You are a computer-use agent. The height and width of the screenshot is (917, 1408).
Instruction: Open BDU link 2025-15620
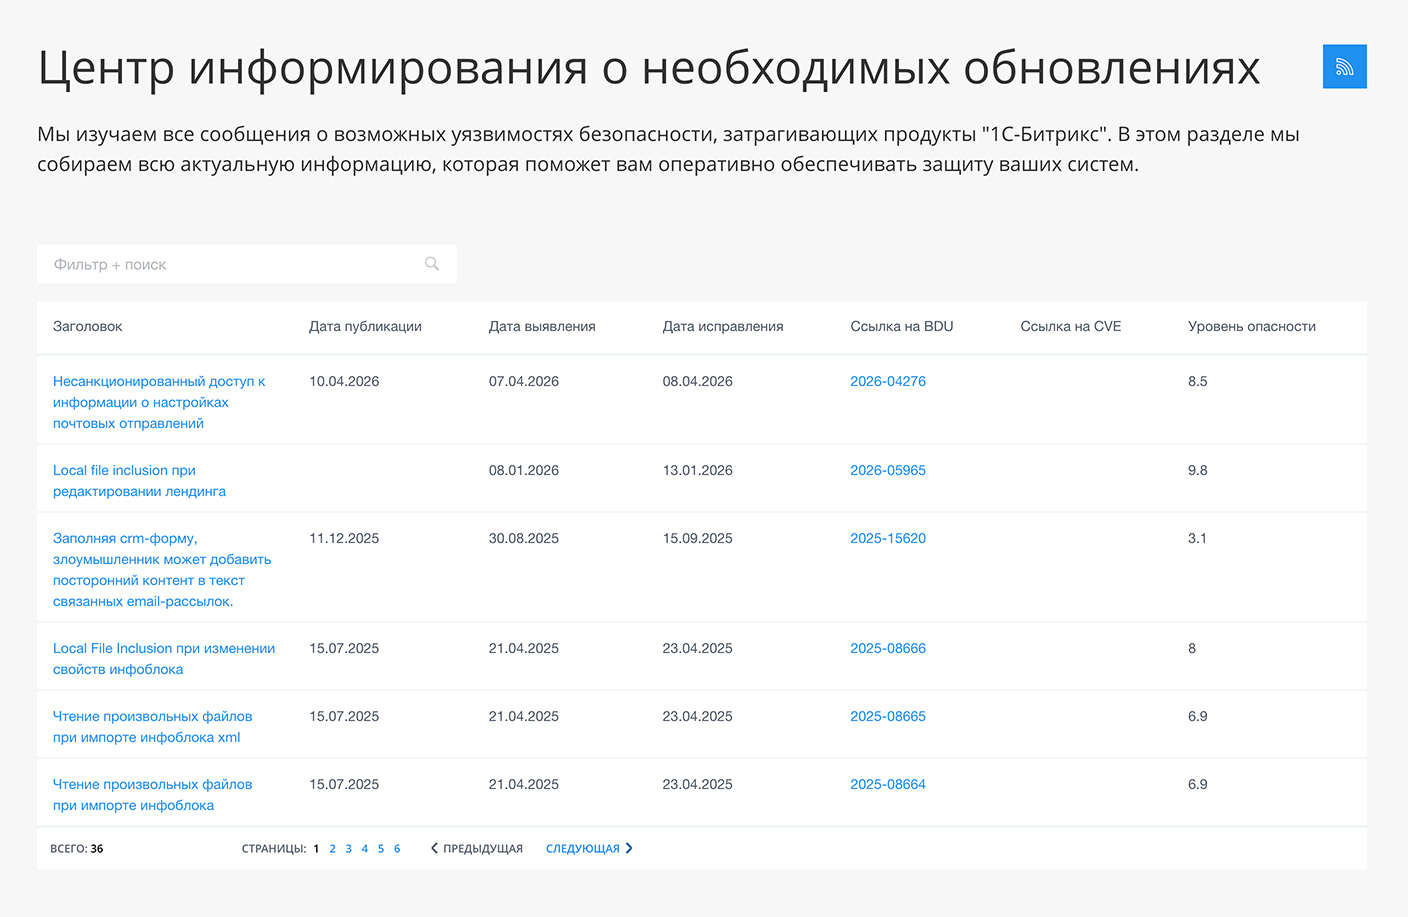(888, 538)
